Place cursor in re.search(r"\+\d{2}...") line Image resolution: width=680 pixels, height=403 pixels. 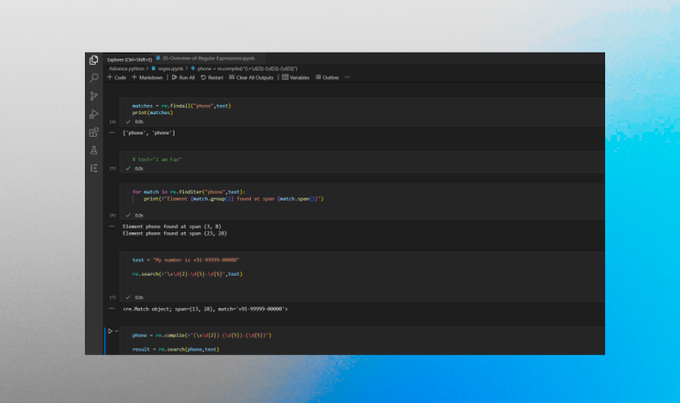pyautogui.click(x=187, y=274)
